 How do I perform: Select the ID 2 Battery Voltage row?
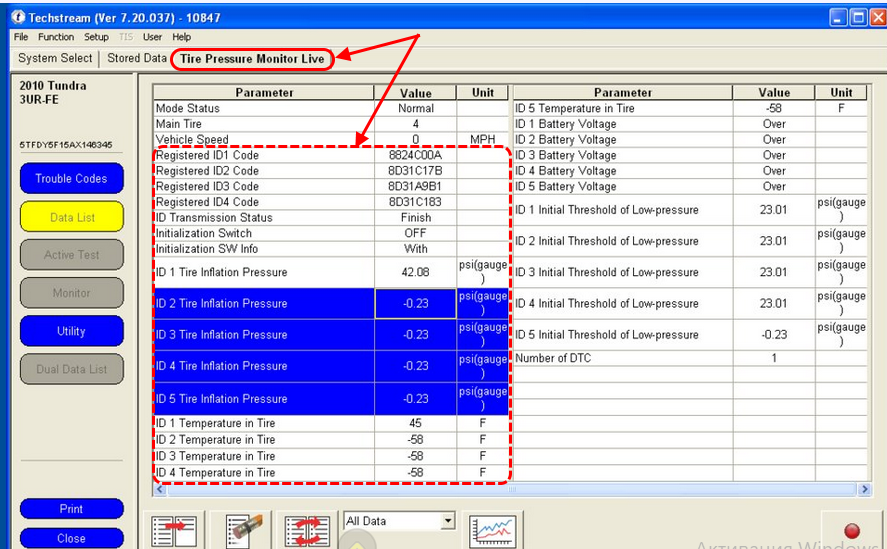pyautogui.click(x=690, y=139)
